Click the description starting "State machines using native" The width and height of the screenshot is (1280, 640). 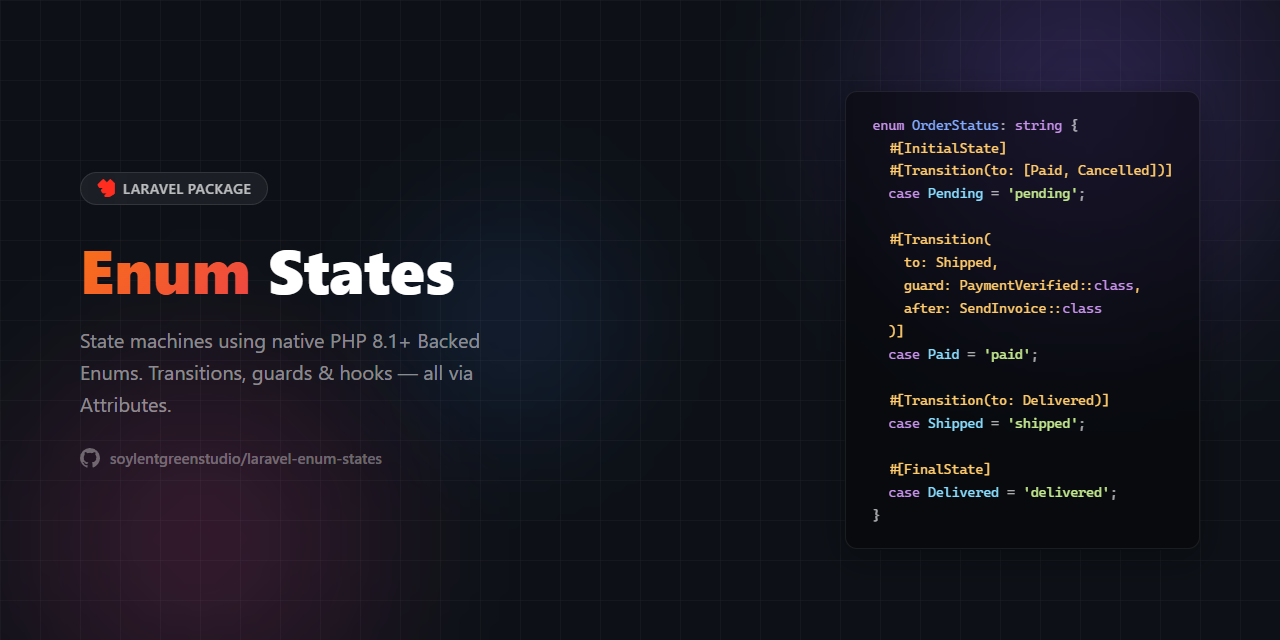(x=280, y=374)
